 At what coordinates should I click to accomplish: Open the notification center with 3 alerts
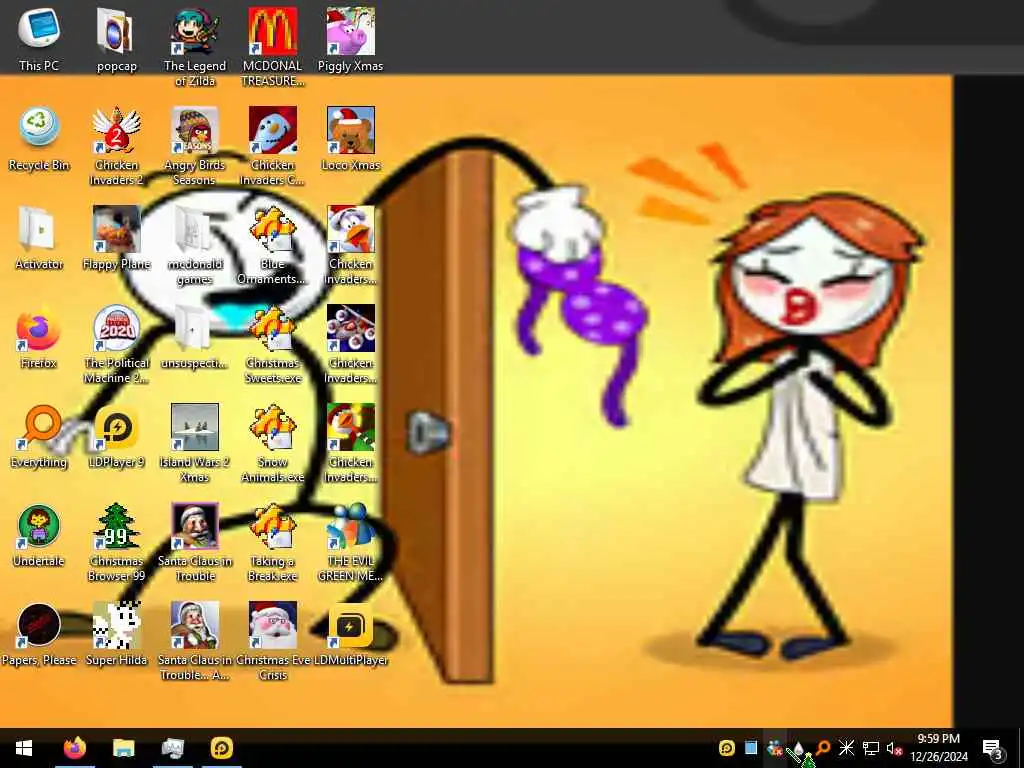pyautogui.click(x=993, y=748)
